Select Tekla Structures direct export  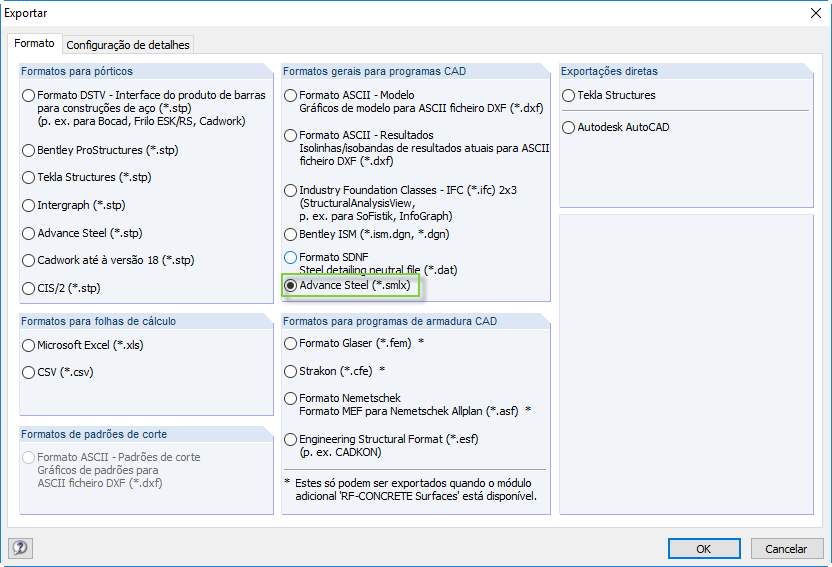569,96
